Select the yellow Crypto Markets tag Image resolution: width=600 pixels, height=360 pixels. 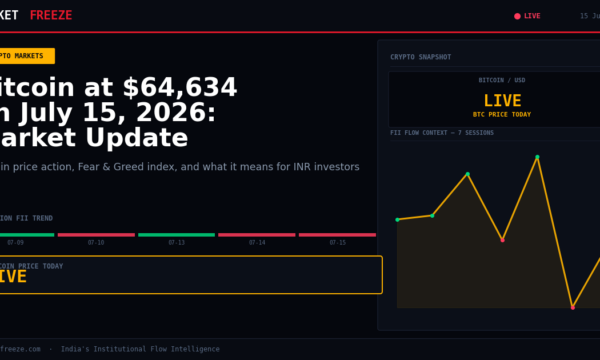[x=27, y=56]
